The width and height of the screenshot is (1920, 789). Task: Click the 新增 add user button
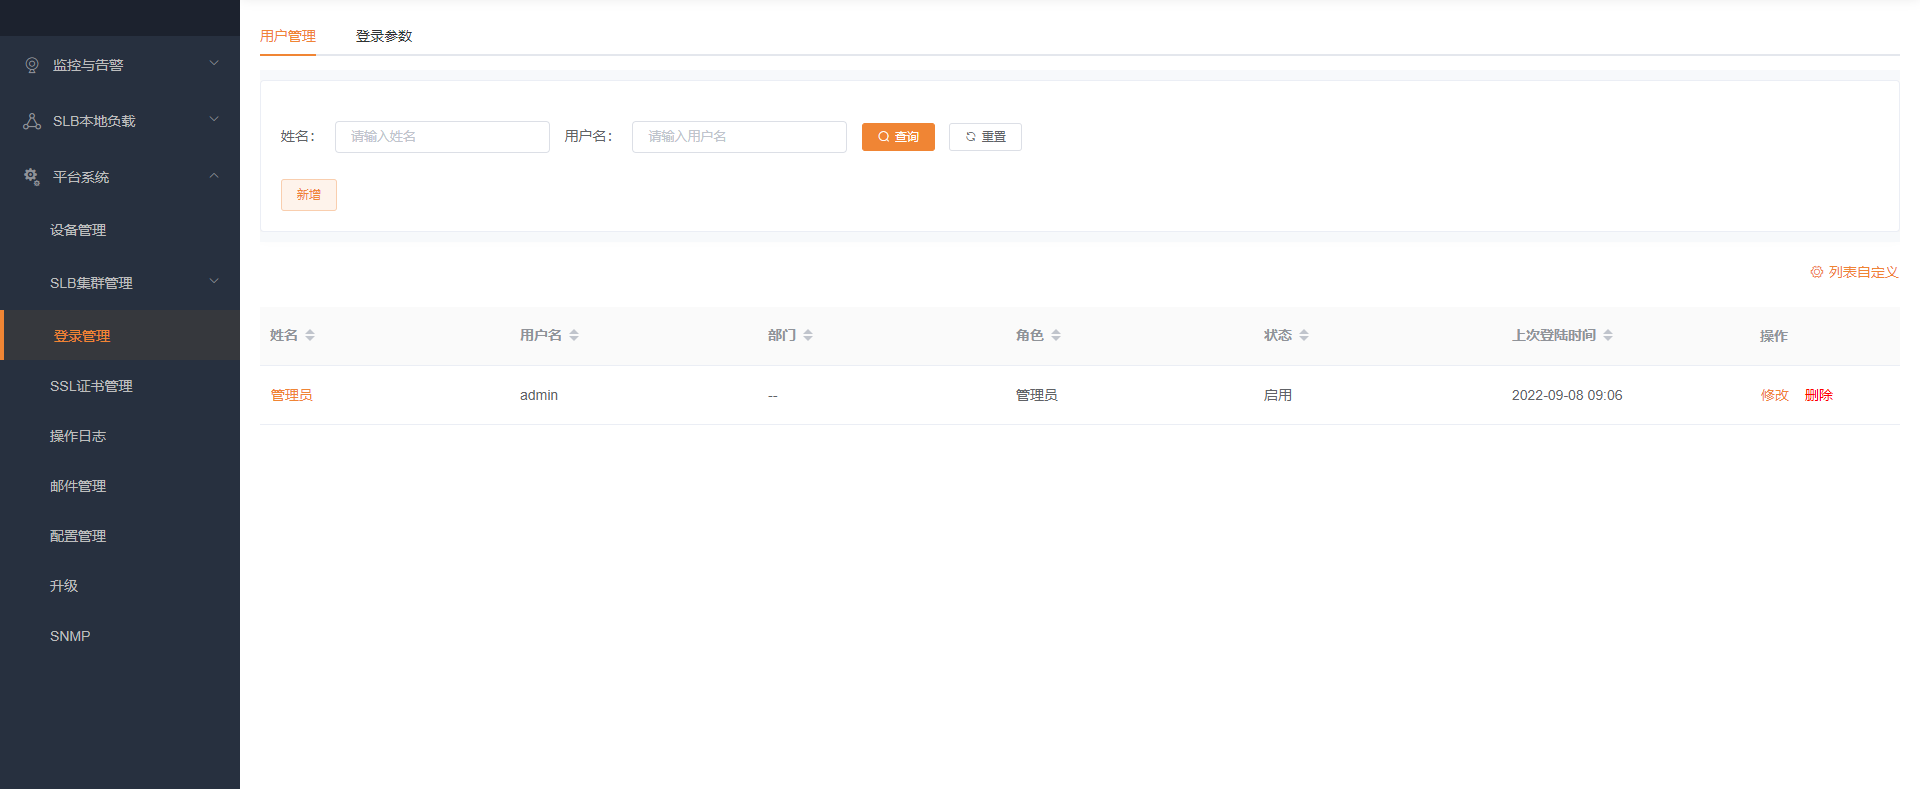pyautogui.click(x=309, y=195)
